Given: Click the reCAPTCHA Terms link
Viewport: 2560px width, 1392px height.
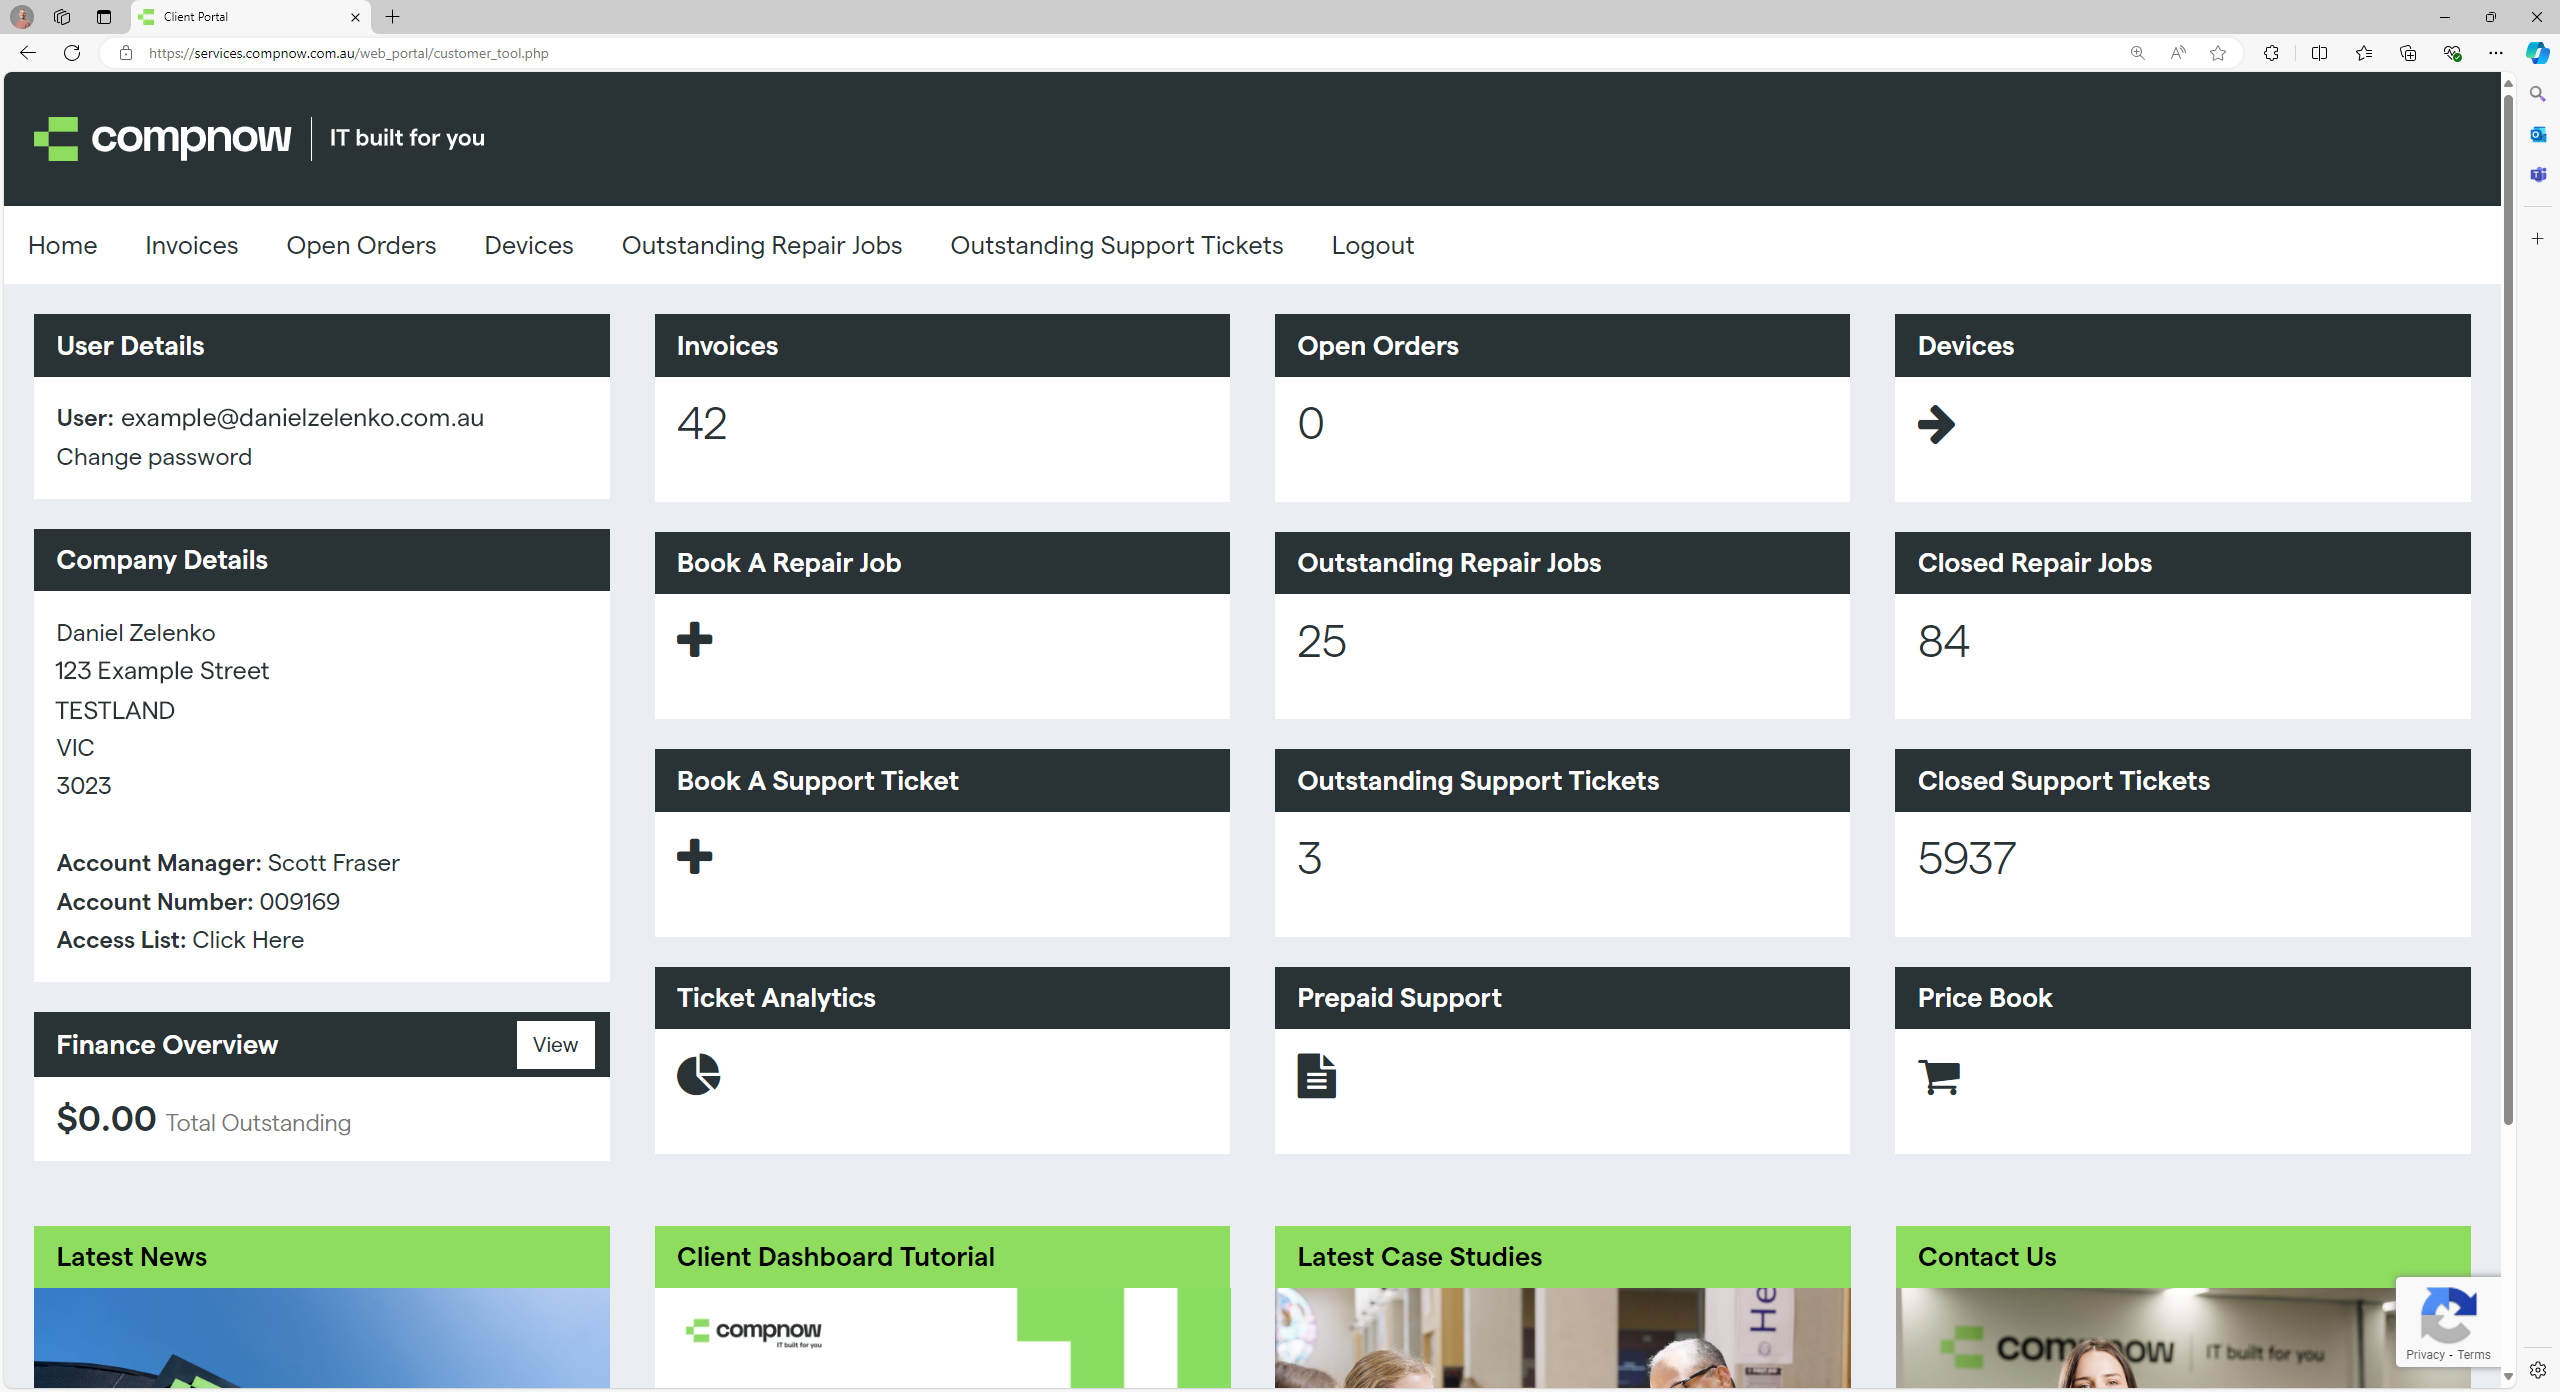Looking at the screenshot, I should point(2474,1354).
